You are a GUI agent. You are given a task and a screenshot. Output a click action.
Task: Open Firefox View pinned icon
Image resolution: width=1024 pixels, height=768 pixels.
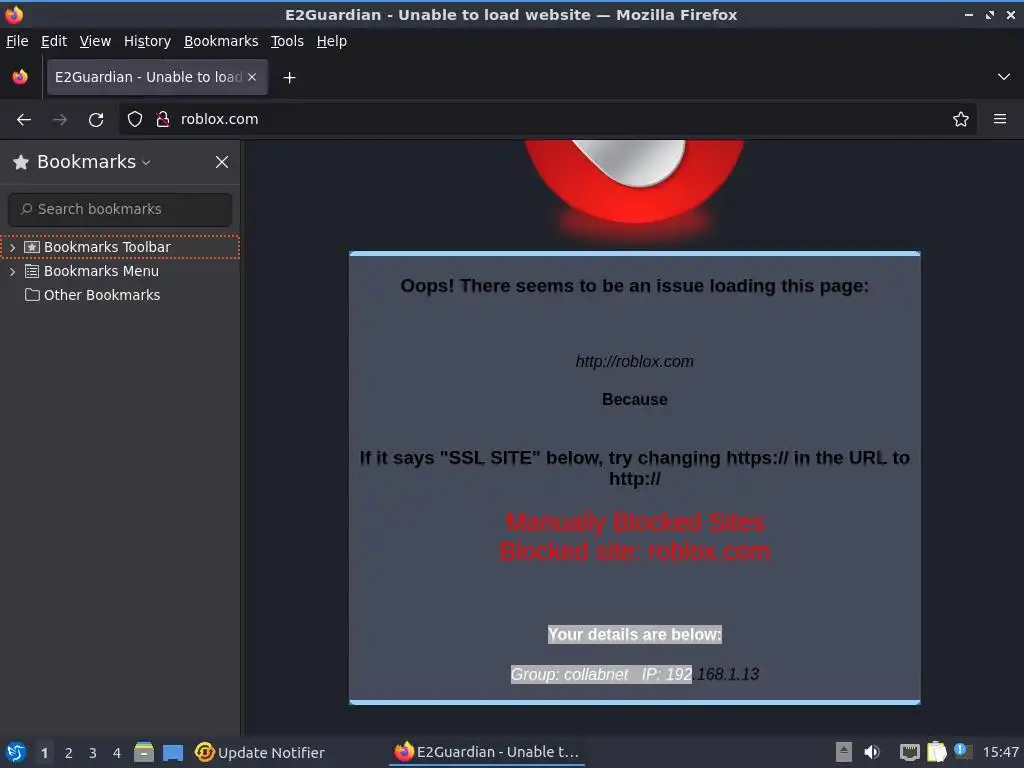20,77
